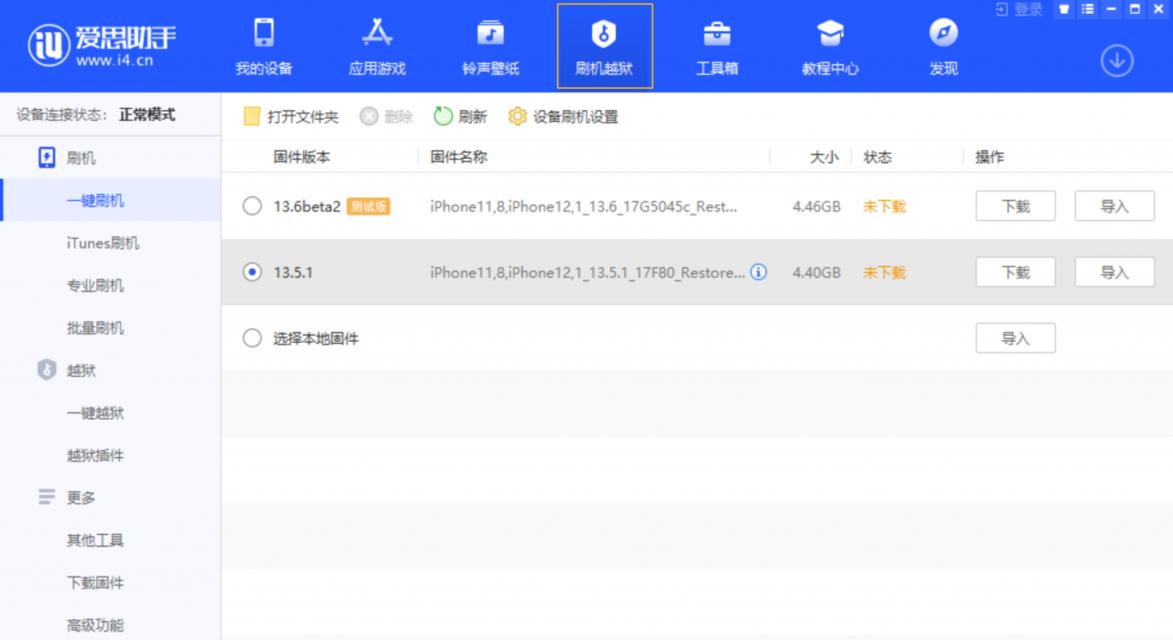Click the 正常模式 connection status text
The height and width of the screenshot is (640, 1173).
(147, 114)
